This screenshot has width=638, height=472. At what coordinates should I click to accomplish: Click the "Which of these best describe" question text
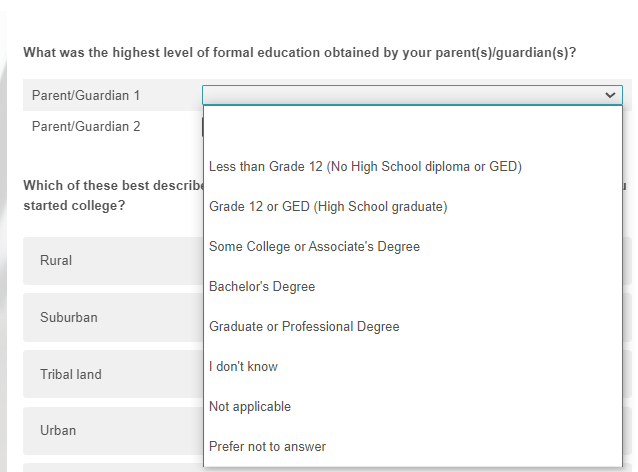pos(110,185)
